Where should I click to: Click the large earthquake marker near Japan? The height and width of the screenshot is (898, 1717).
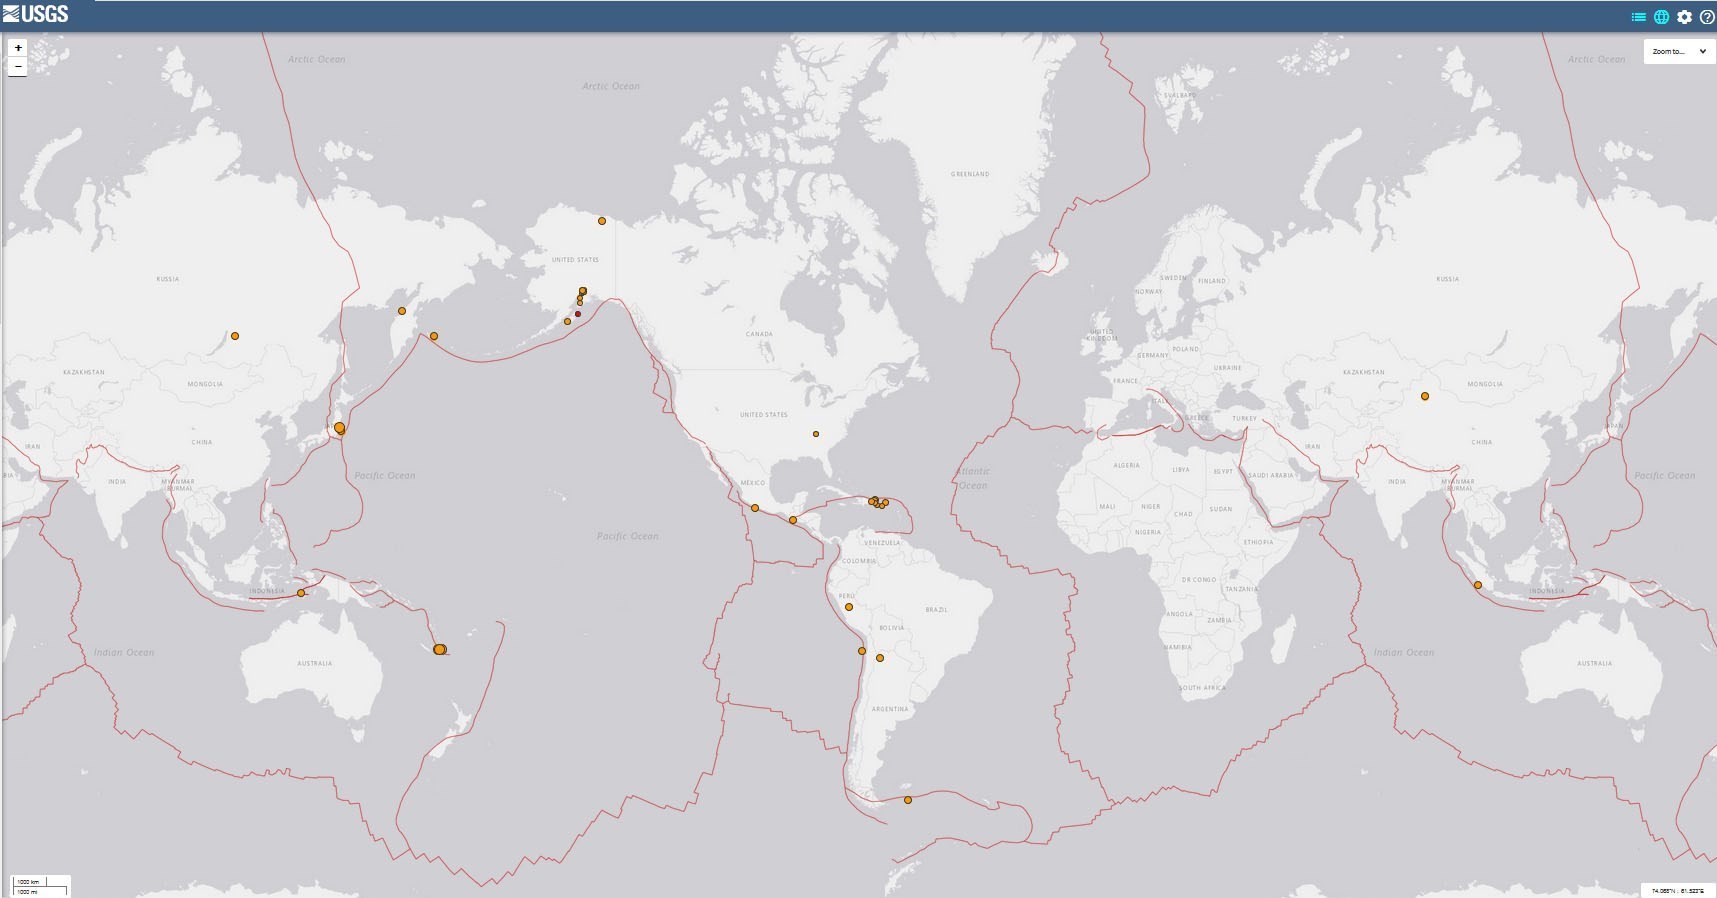tap(340, 428)
